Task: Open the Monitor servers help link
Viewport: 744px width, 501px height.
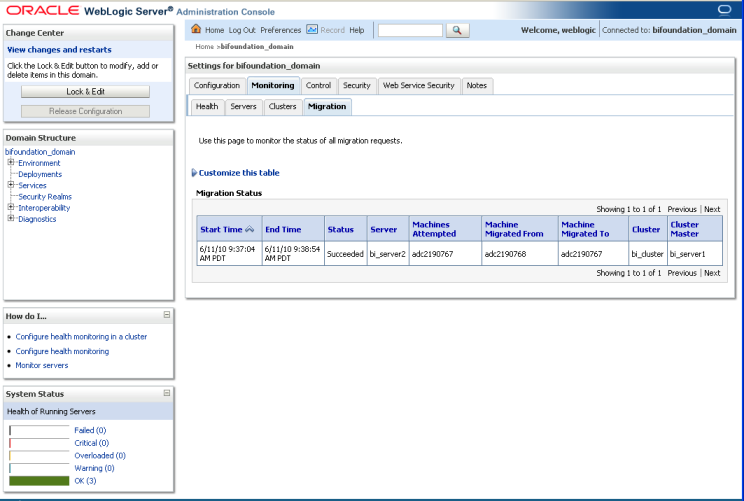Action: coord(42,365)
